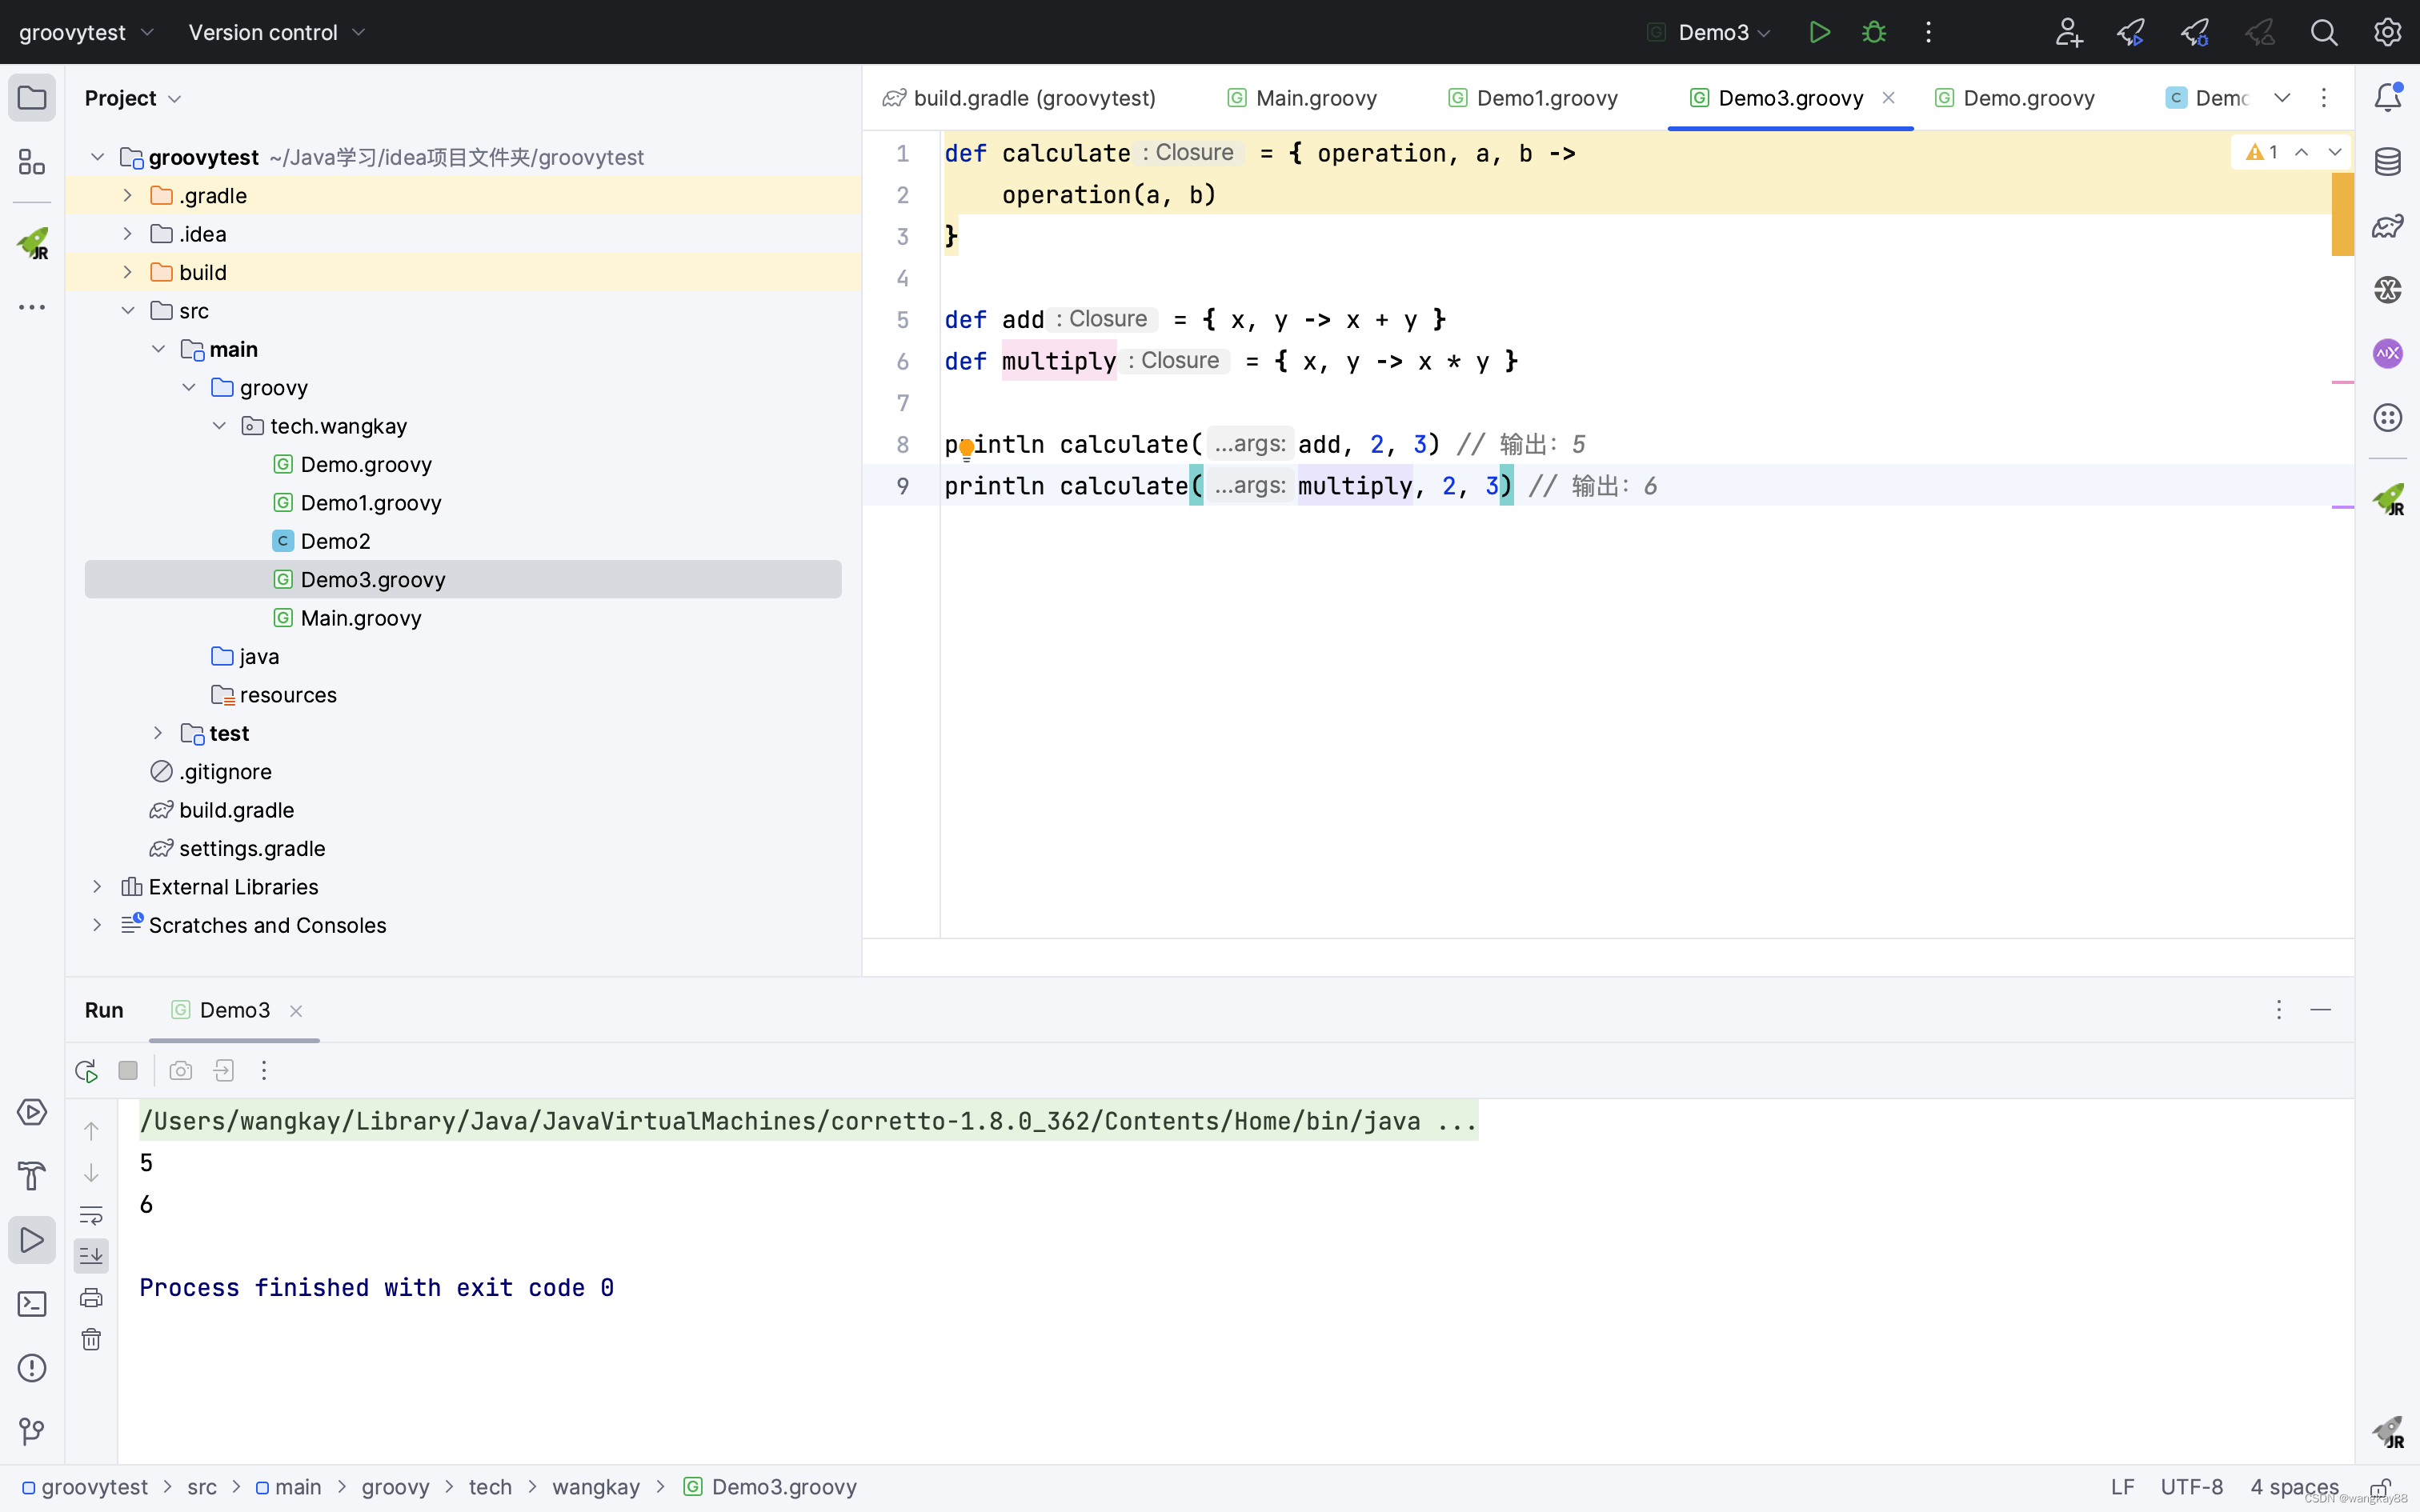Show hidden editor tabs dropdown
This screenshot has width=2420, height=1512.
[2282, 98]
